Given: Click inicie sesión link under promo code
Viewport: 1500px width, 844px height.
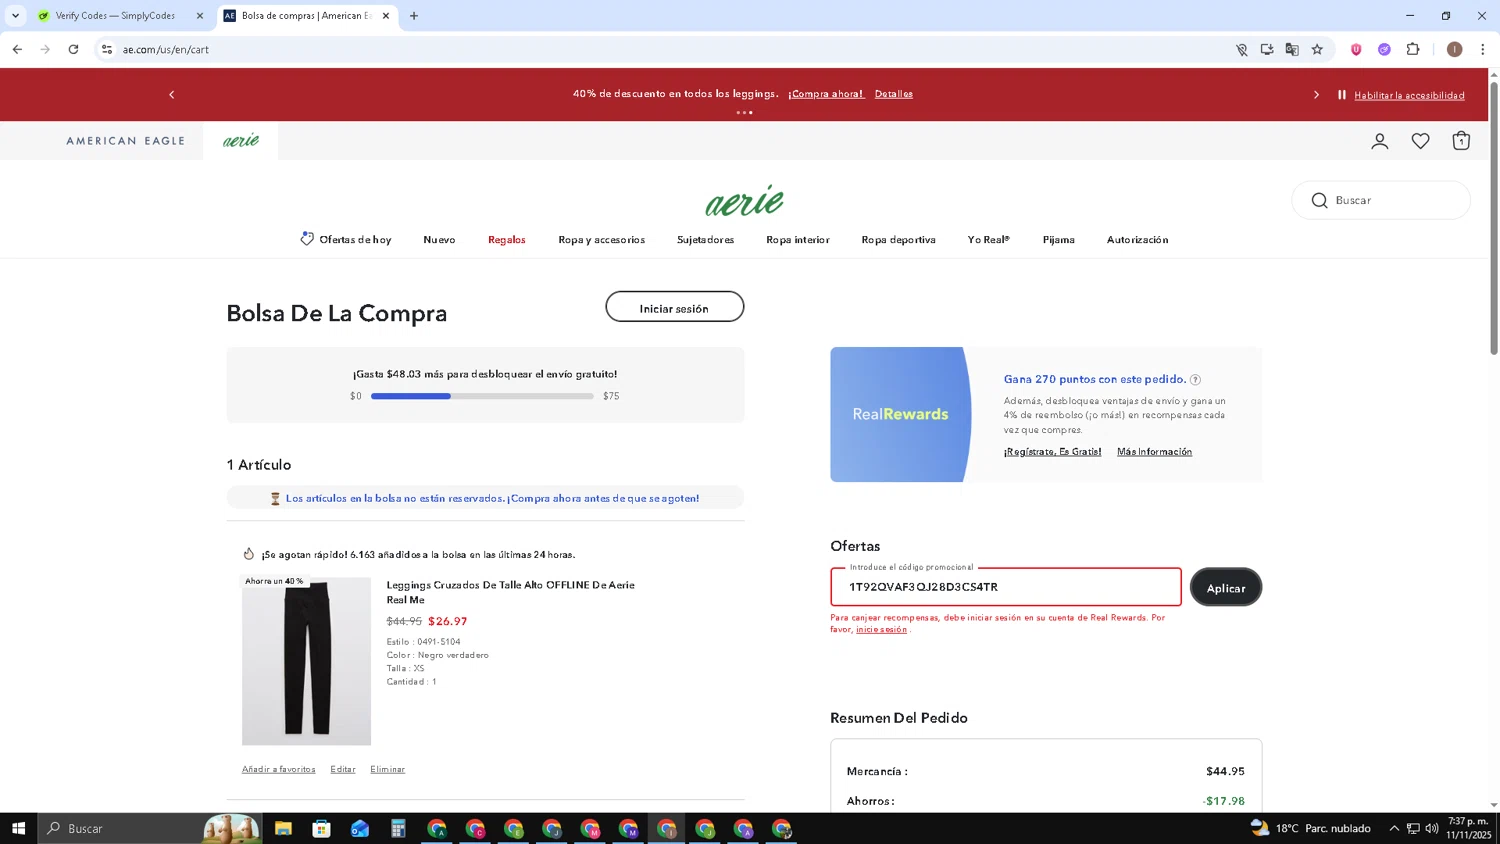Looking at the screenshot, I should click(881, 630).
